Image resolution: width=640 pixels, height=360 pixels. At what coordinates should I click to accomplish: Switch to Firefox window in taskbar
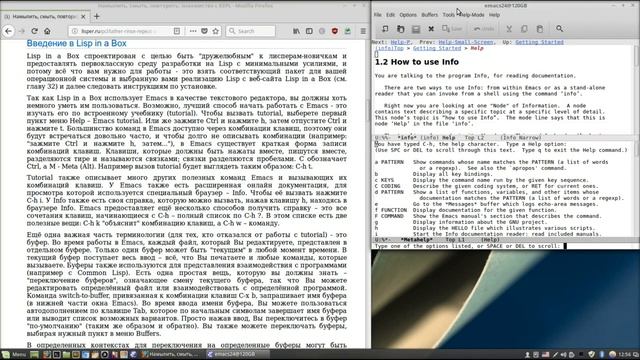coord(170,354)
